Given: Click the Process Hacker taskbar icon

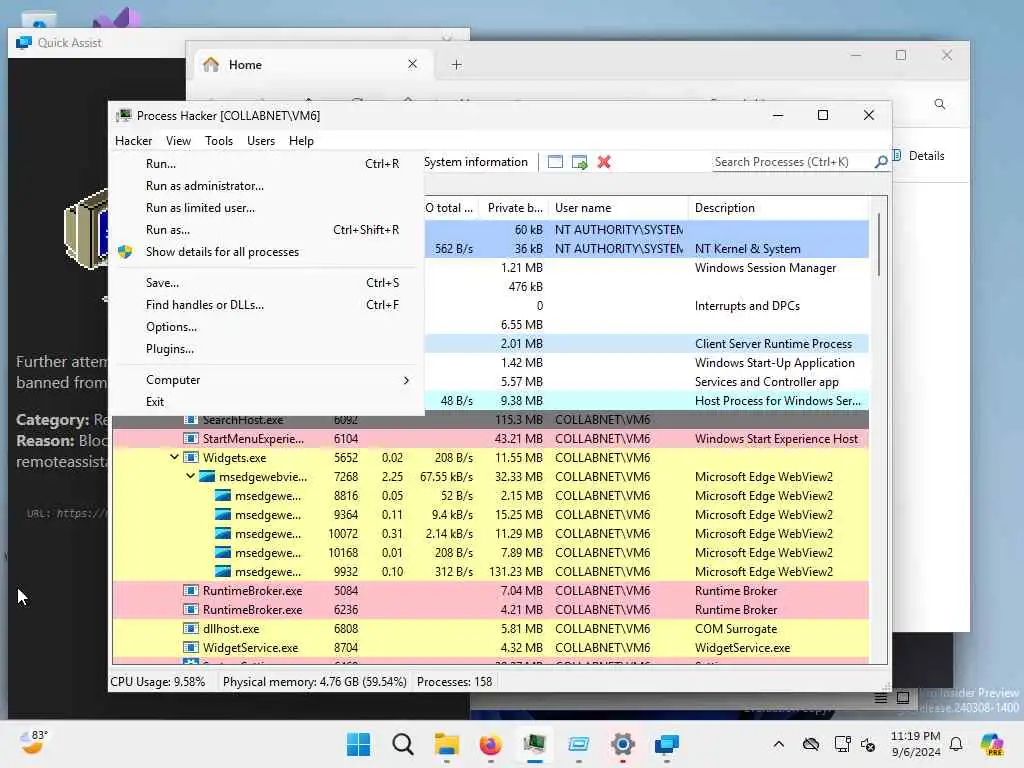Looking at the screenshot, I should tap(534, 744).
